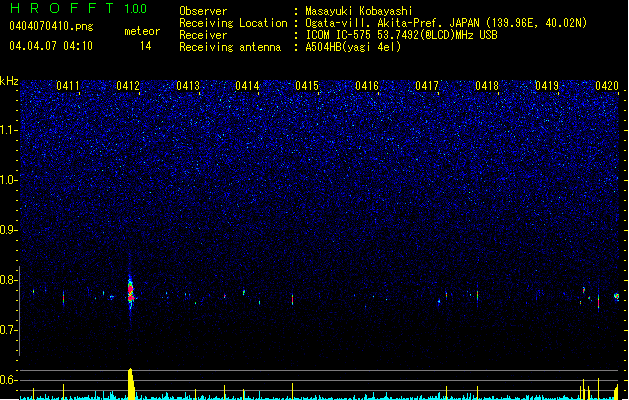629x400 pixels.
Task: Click the Observer label
Action: coord(203,11)
